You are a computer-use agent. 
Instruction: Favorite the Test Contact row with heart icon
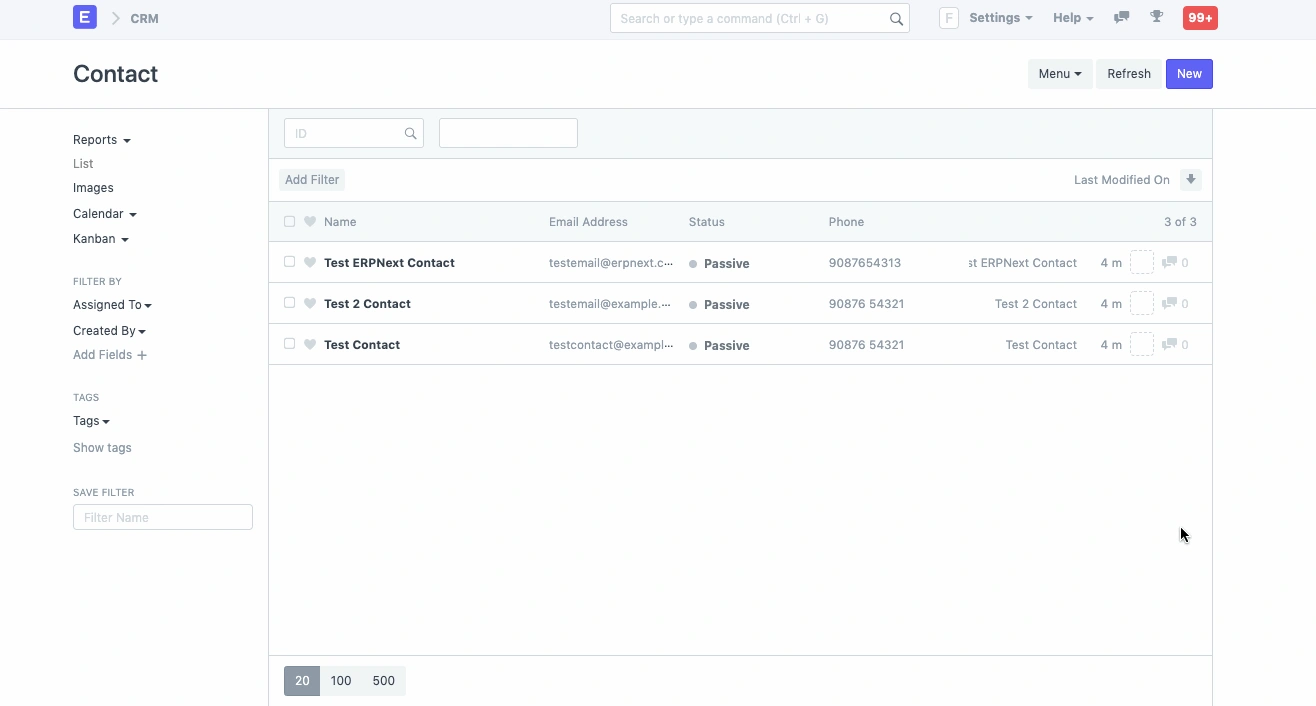pos(310,344)
